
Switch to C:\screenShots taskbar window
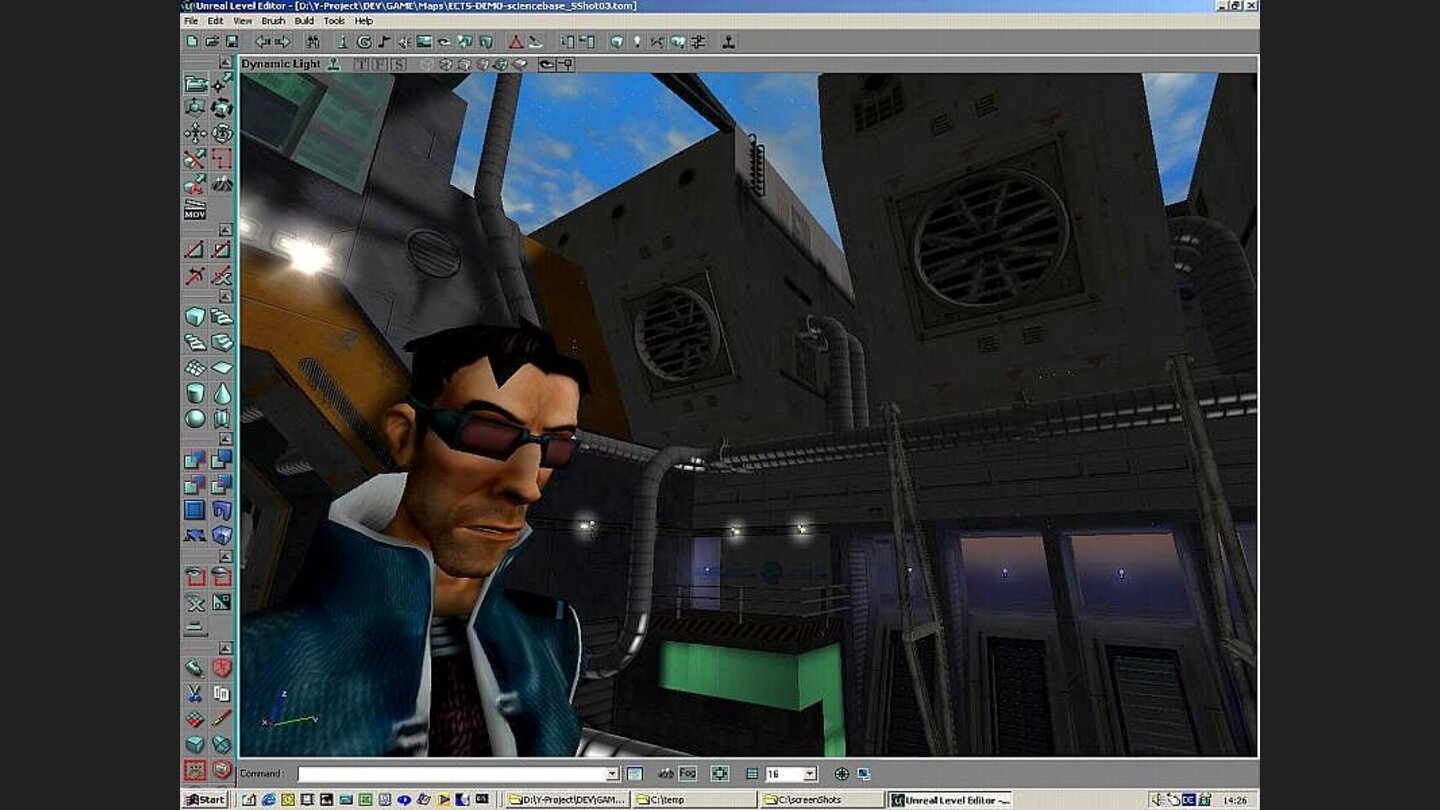(x=823, y=800)
